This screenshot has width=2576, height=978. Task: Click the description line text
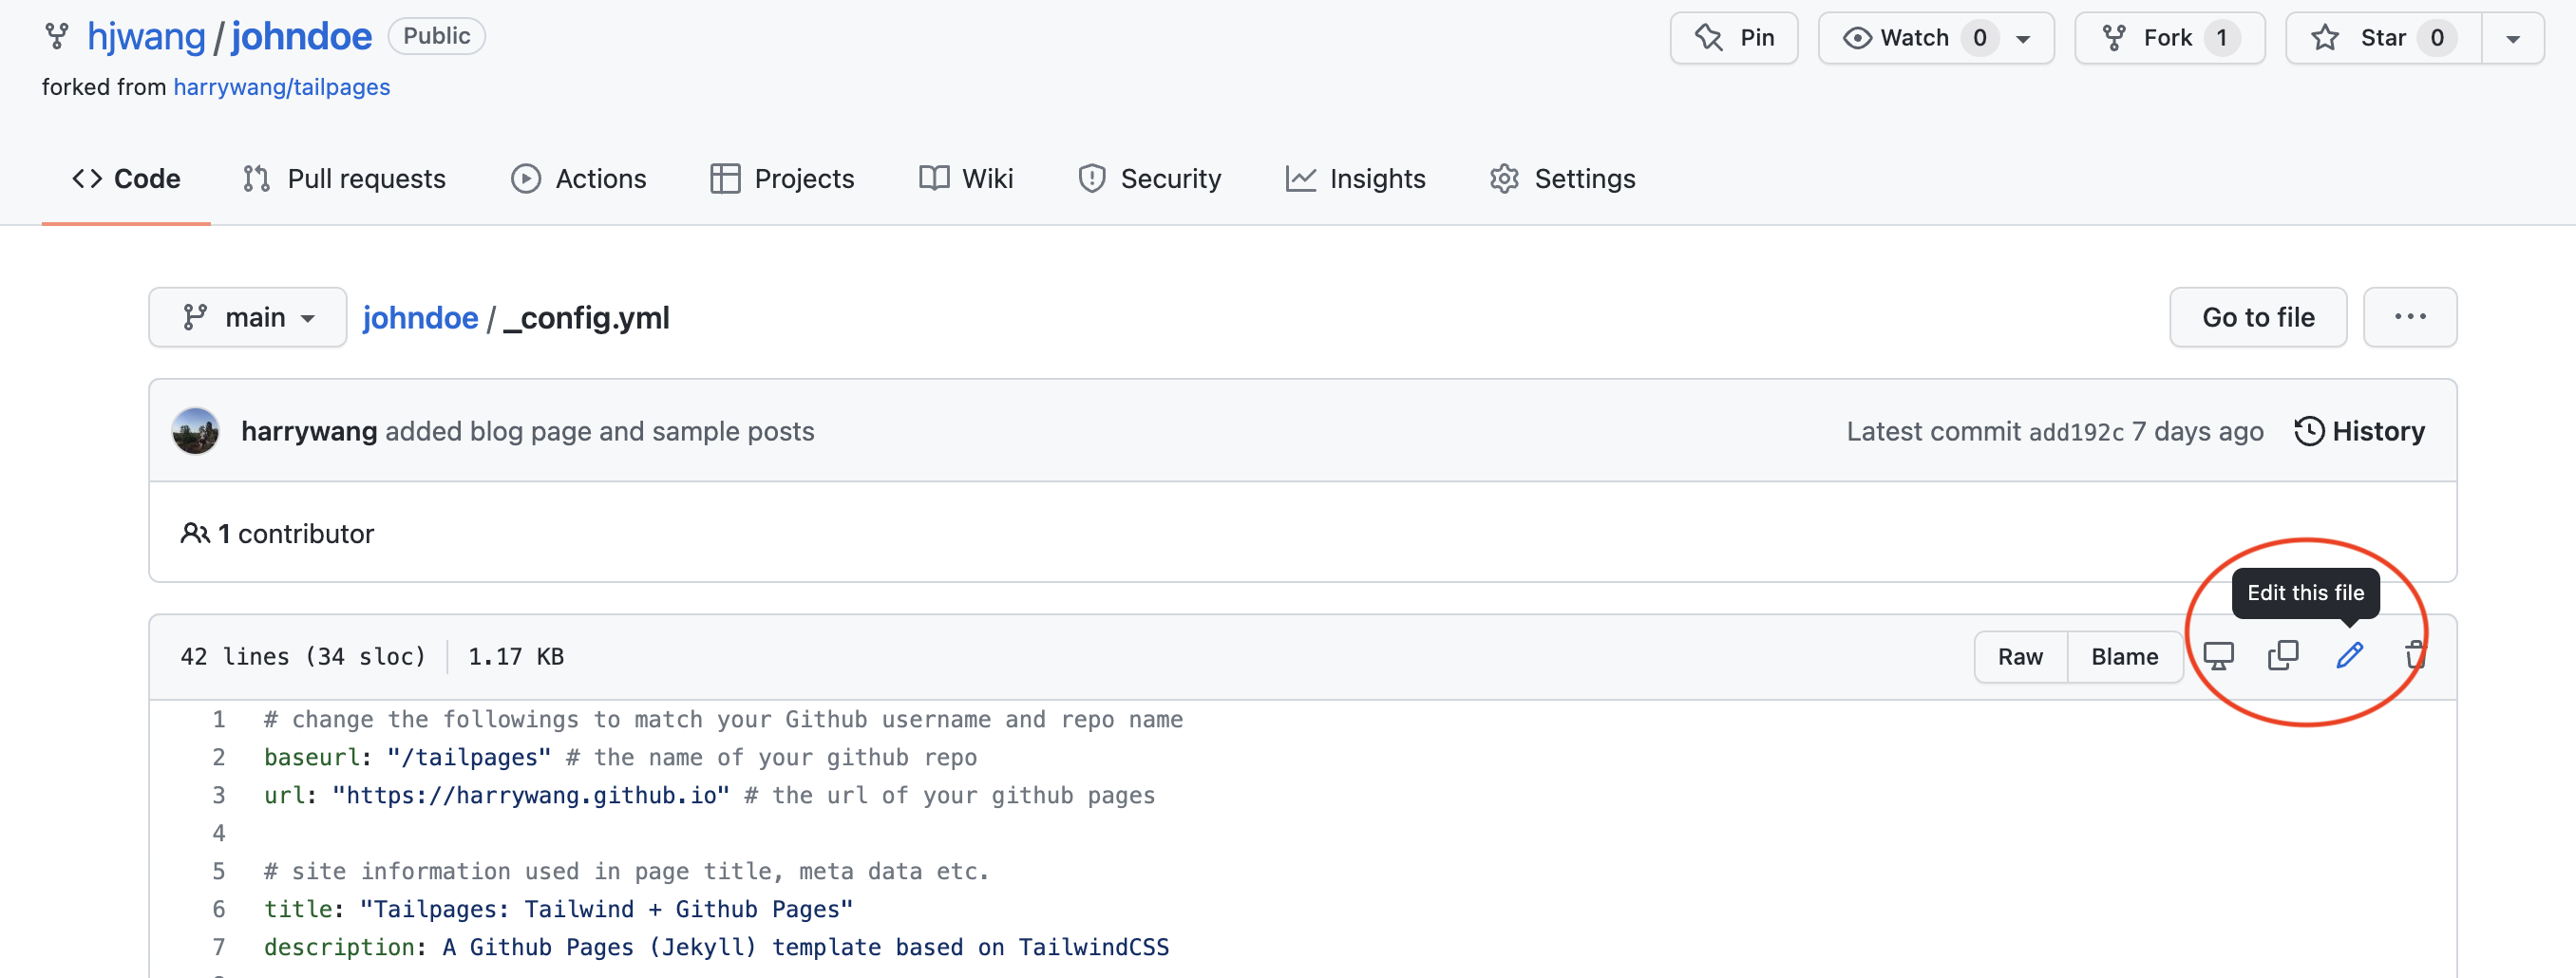pos(717,948)
